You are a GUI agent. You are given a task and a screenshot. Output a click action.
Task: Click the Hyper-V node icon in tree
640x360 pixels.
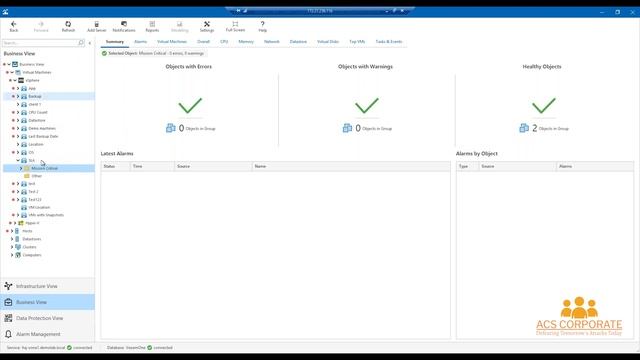(x=21, y=223)
